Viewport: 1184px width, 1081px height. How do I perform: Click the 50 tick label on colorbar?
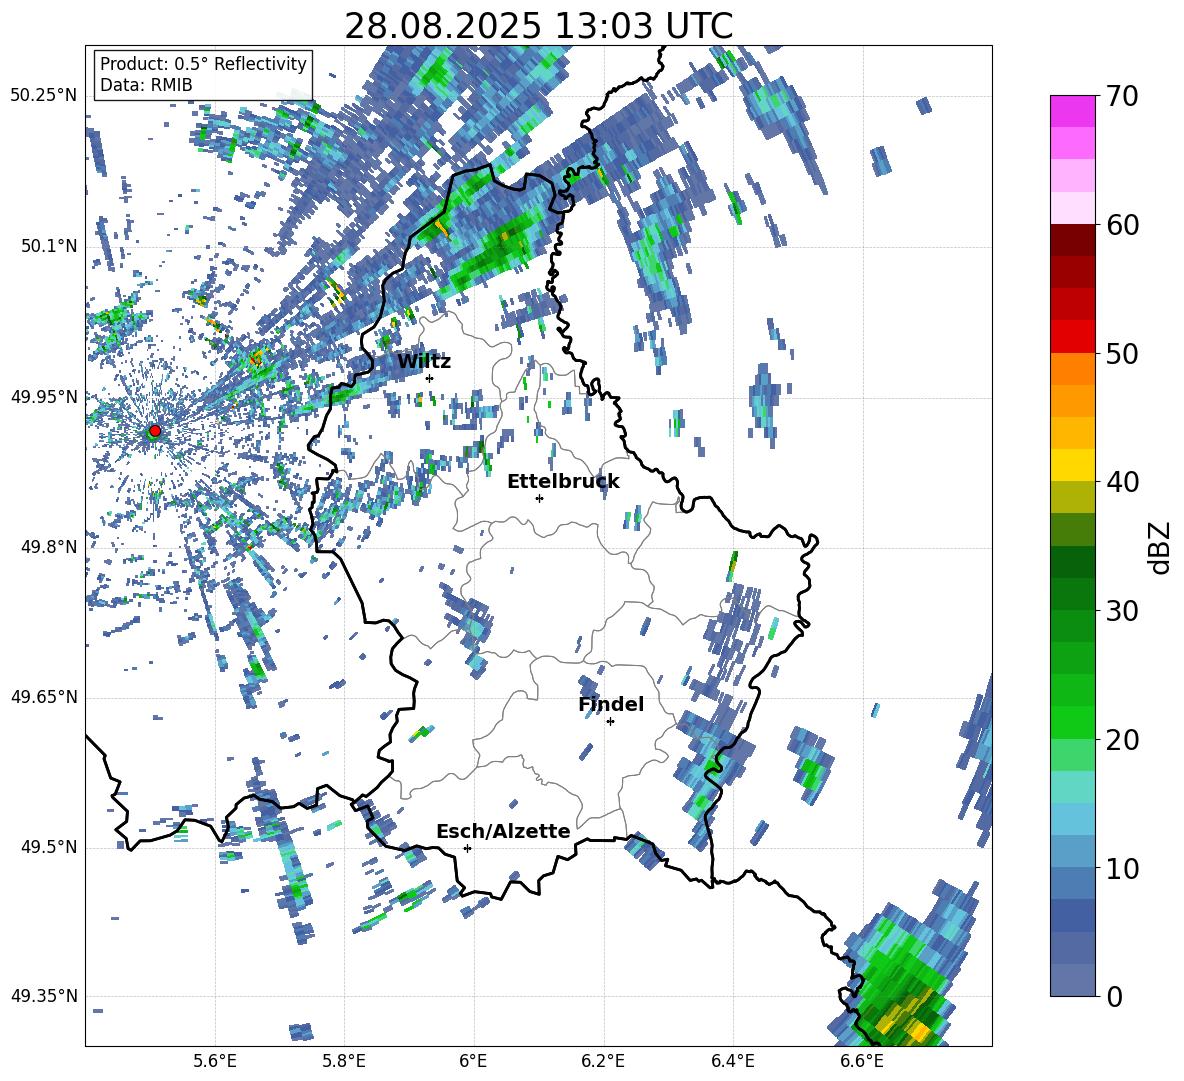click(x=1121, y=353)
